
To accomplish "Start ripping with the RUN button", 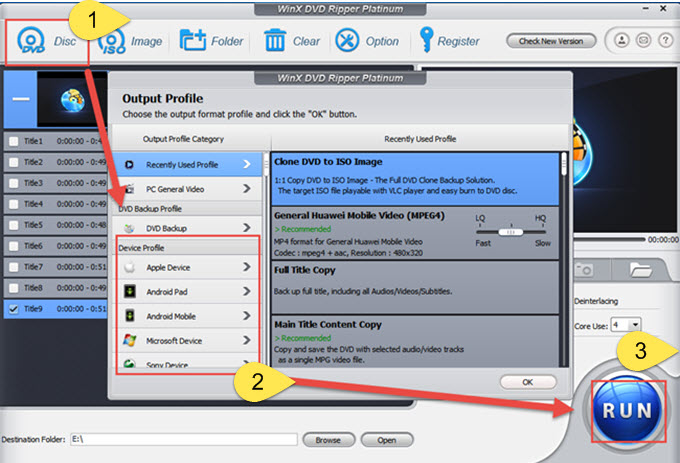I will tap(627, 411).
